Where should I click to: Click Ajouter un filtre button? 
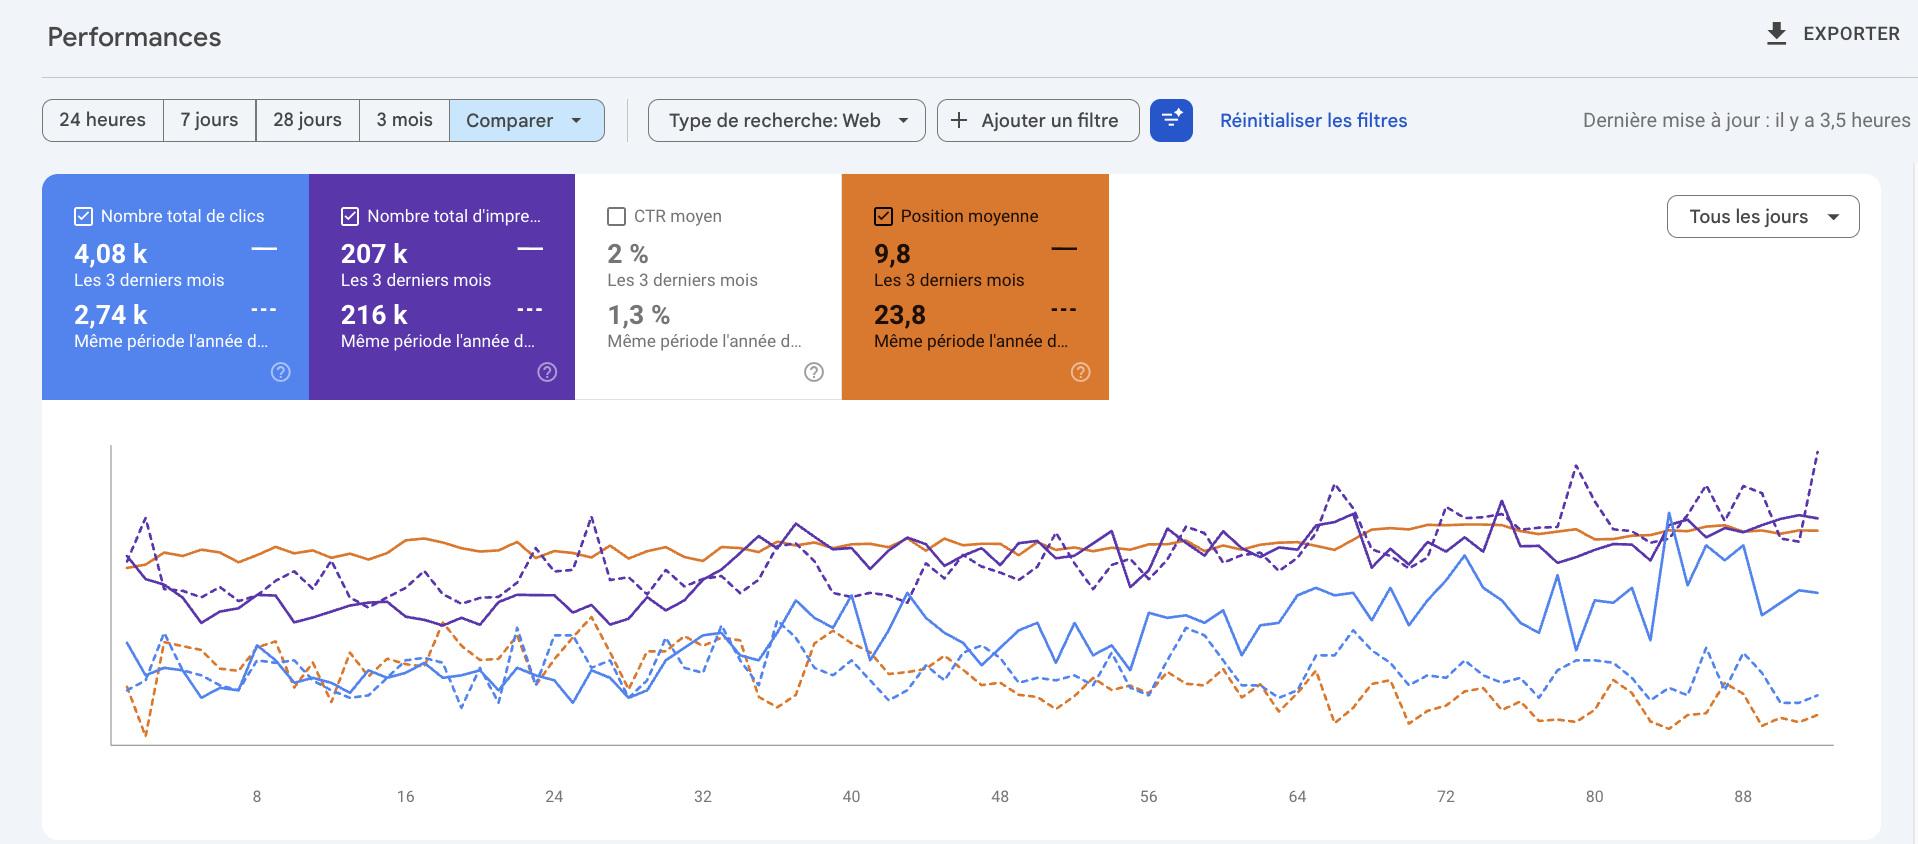click(x=1038, y=120)
